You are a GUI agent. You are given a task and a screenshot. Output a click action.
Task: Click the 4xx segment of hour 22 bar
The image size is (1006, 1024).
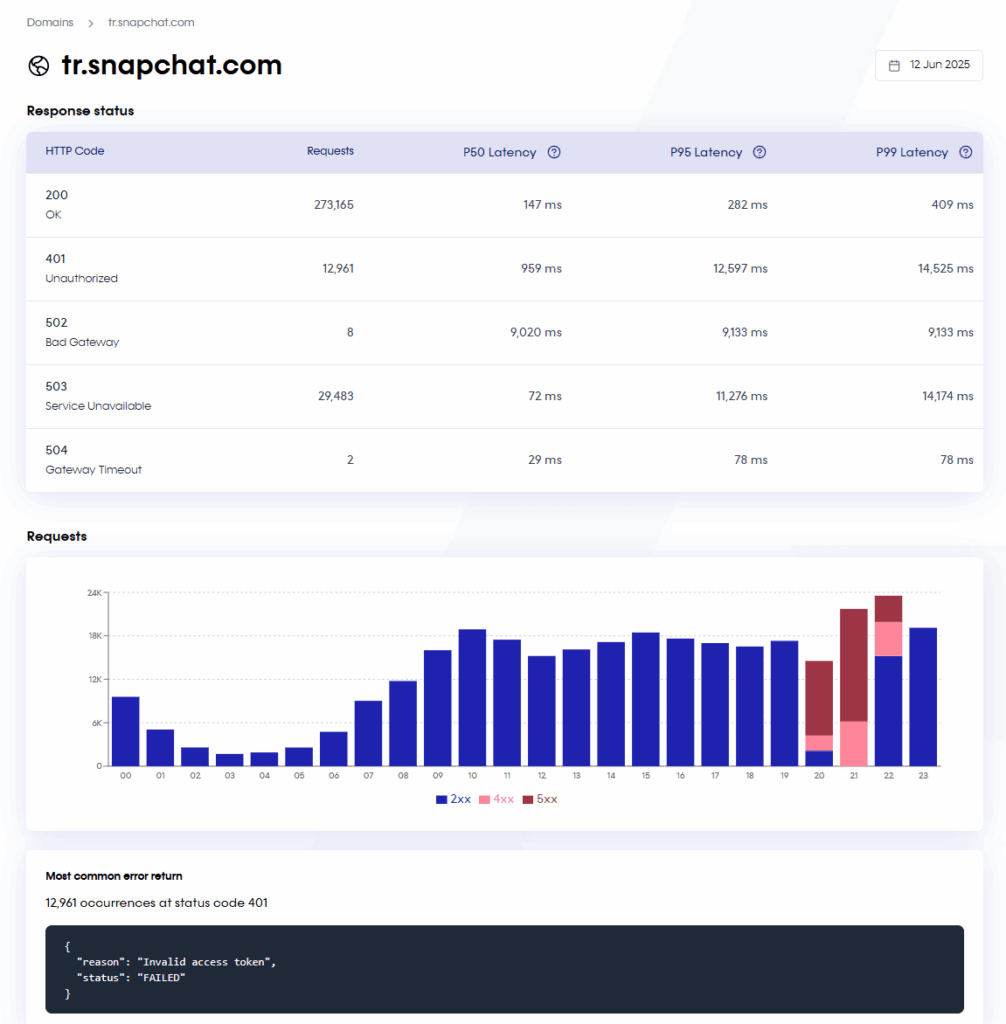coord(888,639)
